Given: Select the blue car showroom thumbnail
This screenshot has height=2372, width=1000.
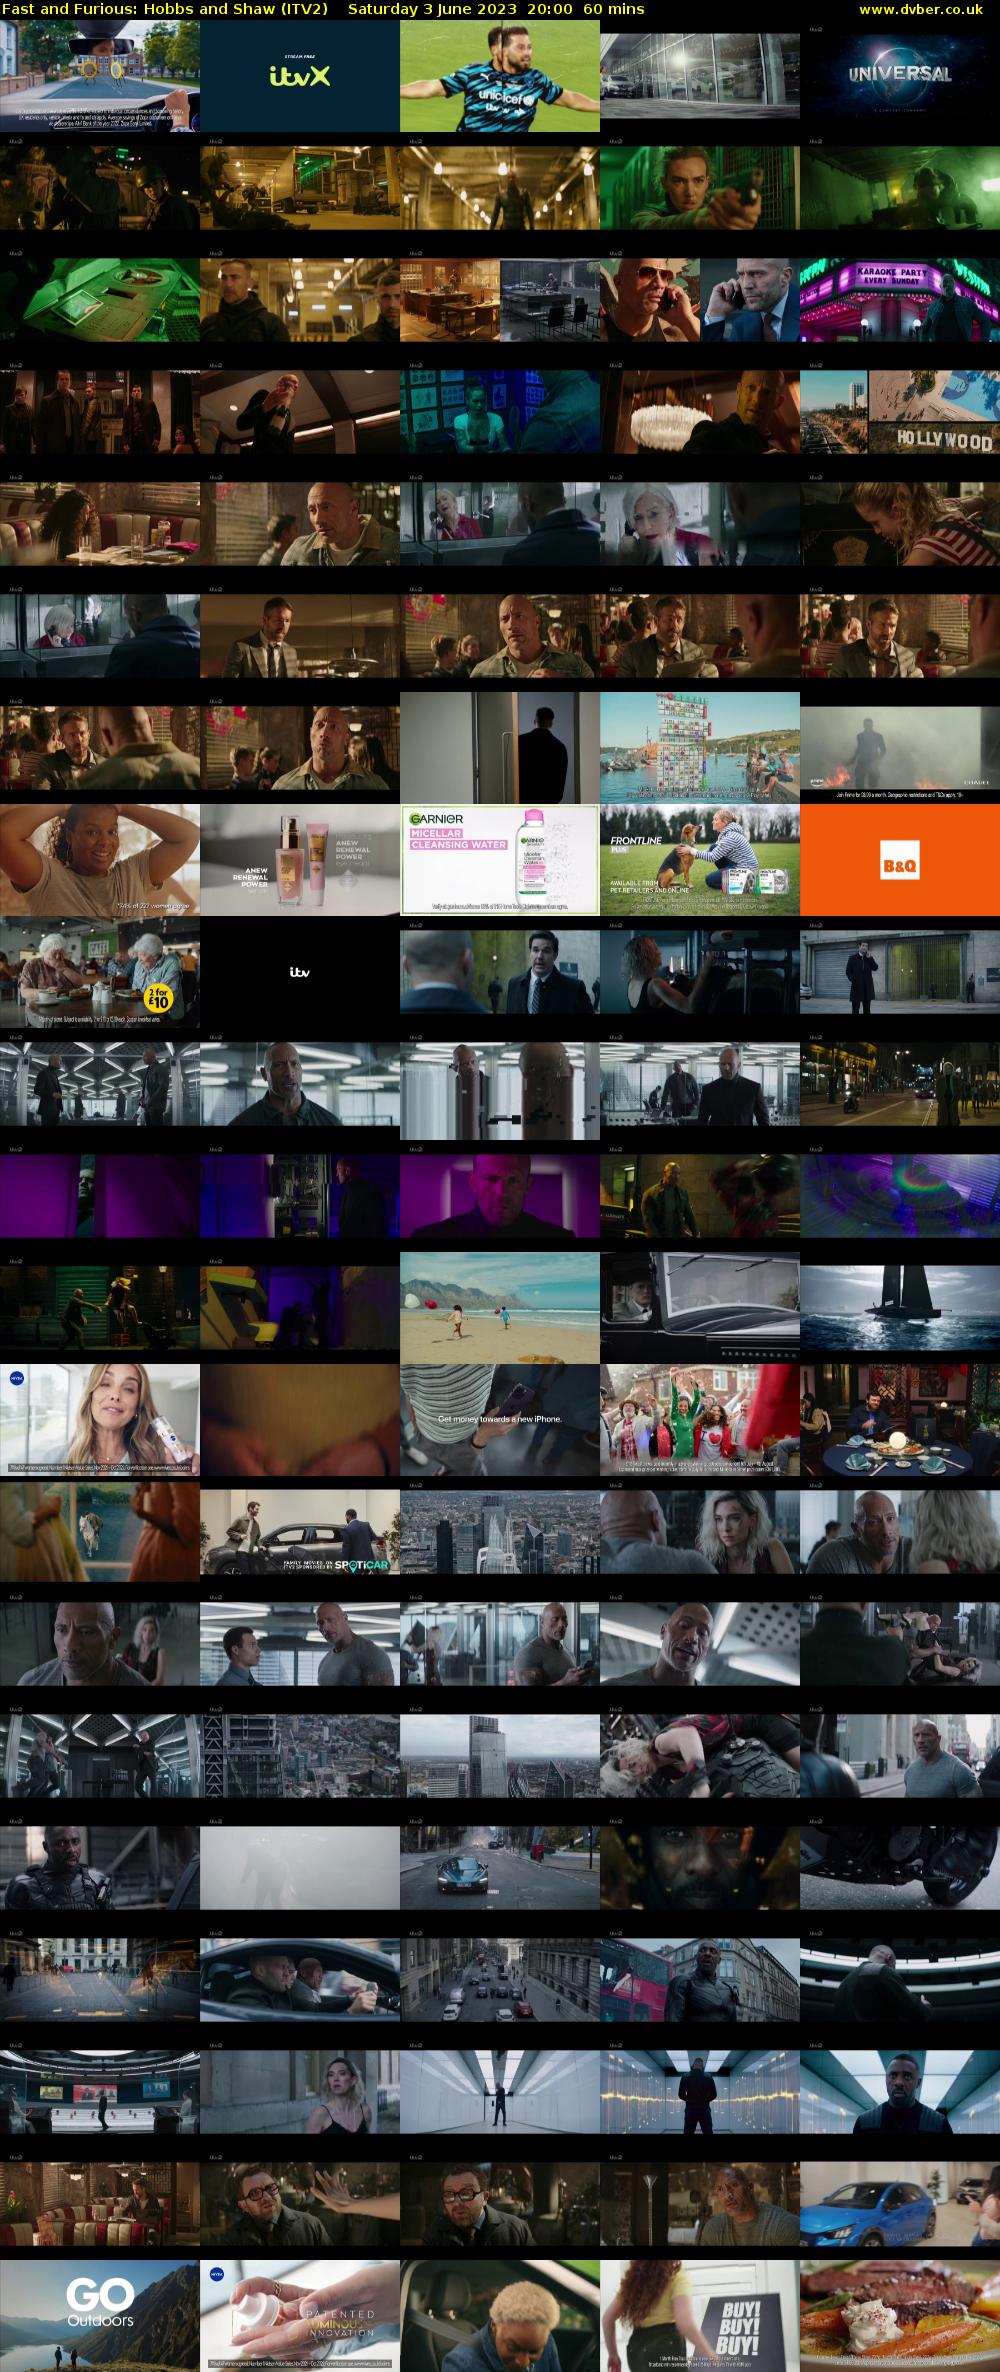Looking at the screenshot, I should (900, 2204).
